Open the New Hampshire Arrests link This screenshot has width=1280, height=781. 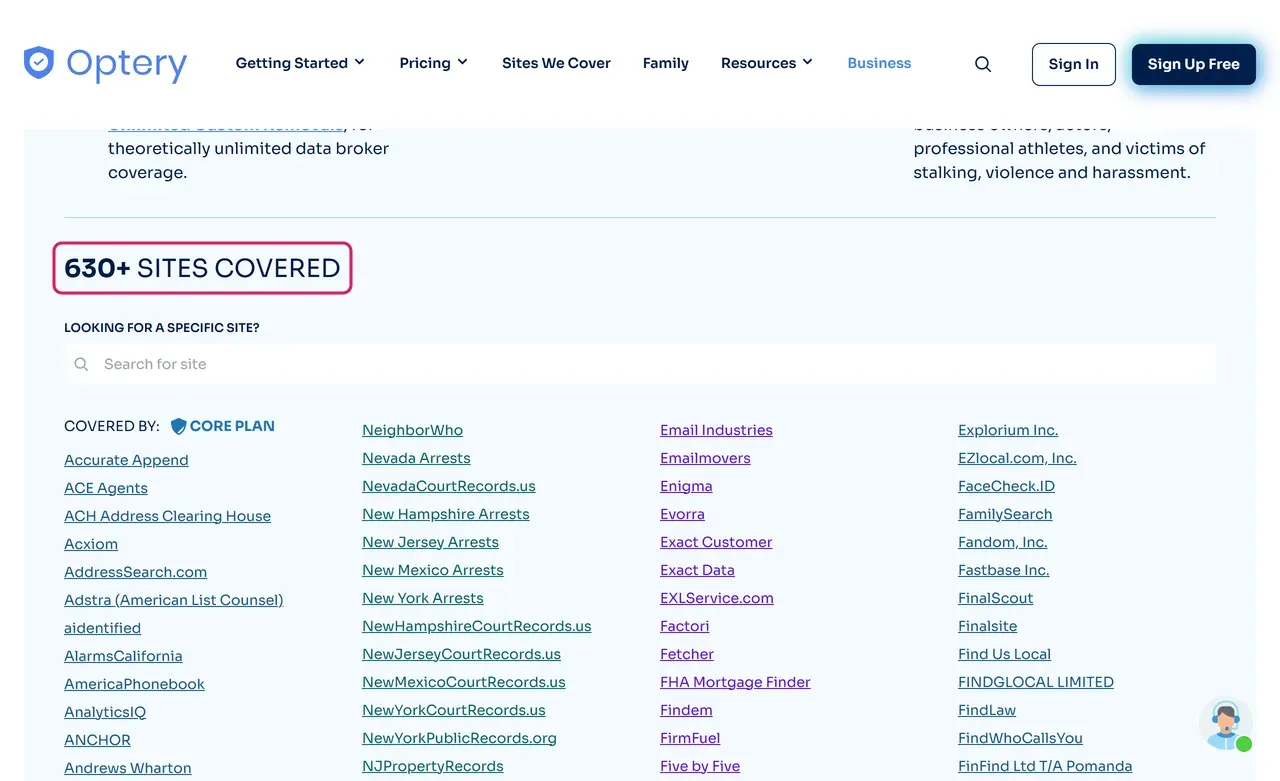[446, 514]
